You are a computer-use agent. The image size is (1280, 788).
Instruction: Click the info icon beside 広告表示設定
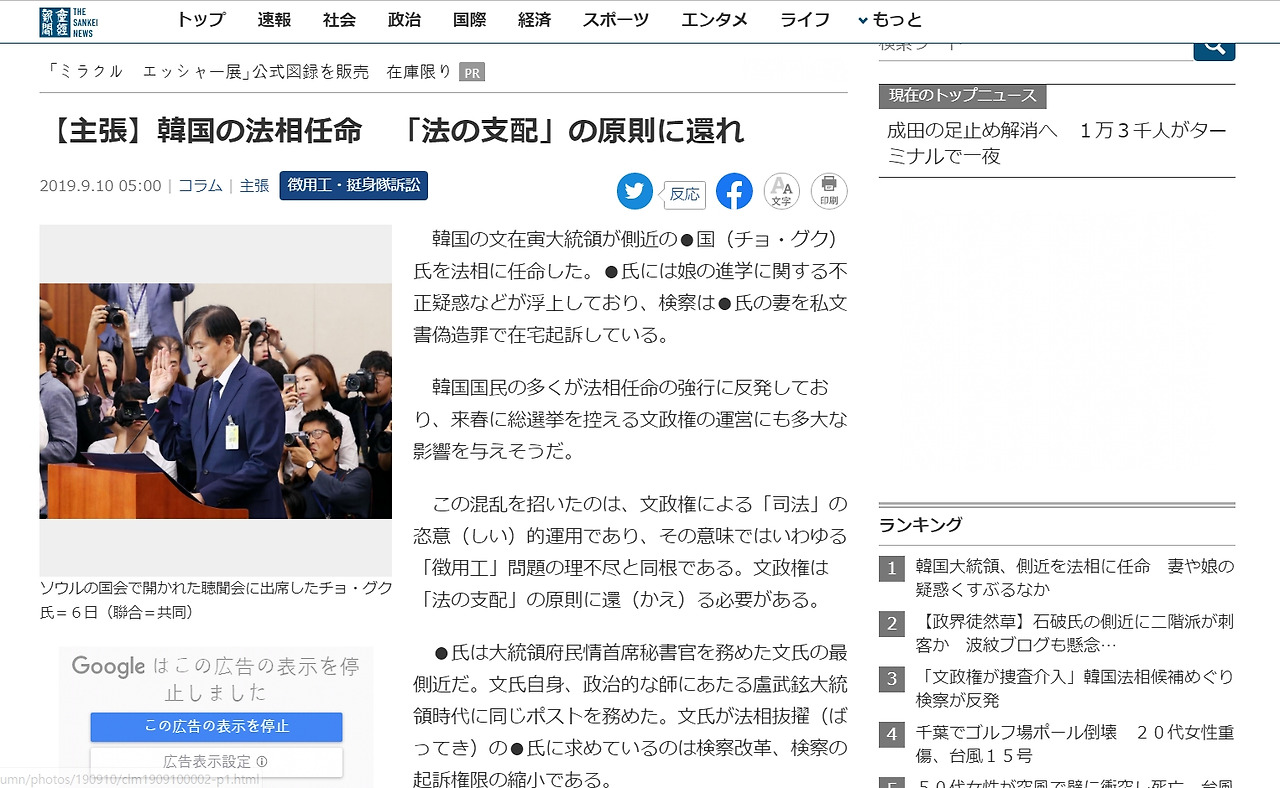click(262, 762)
